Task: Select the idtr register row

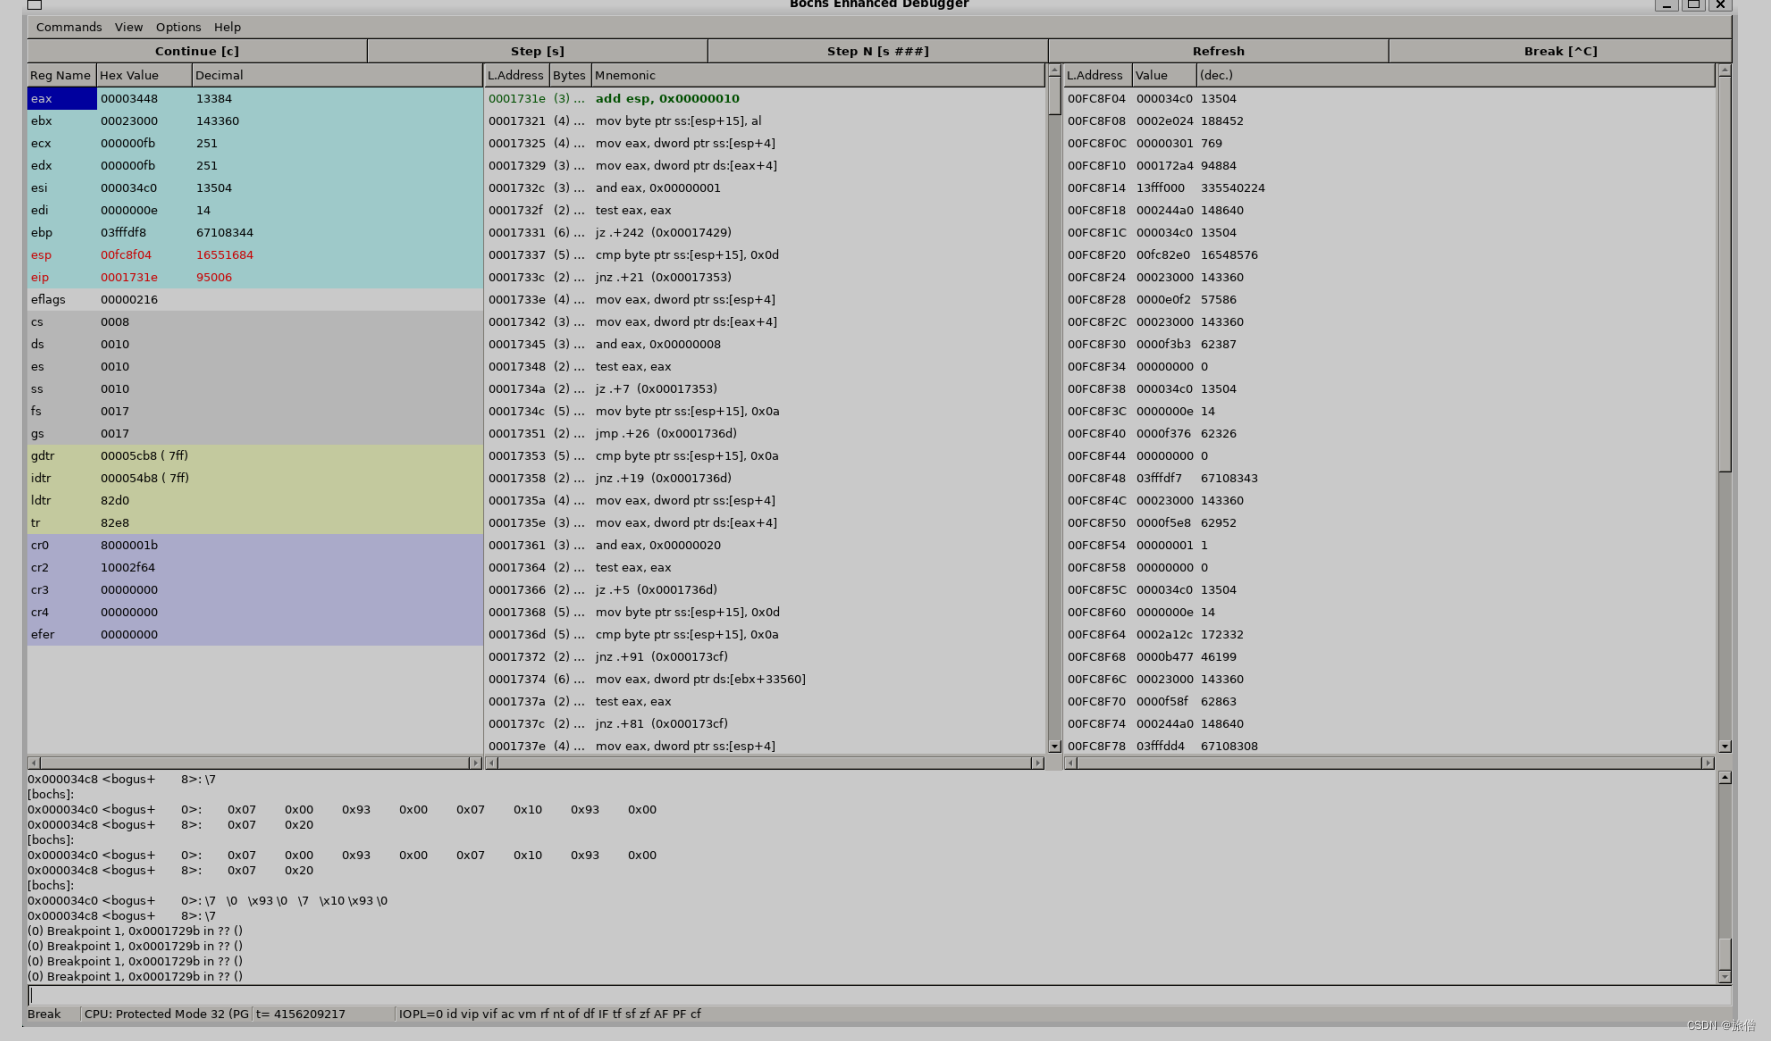Action: coord(255,478)
